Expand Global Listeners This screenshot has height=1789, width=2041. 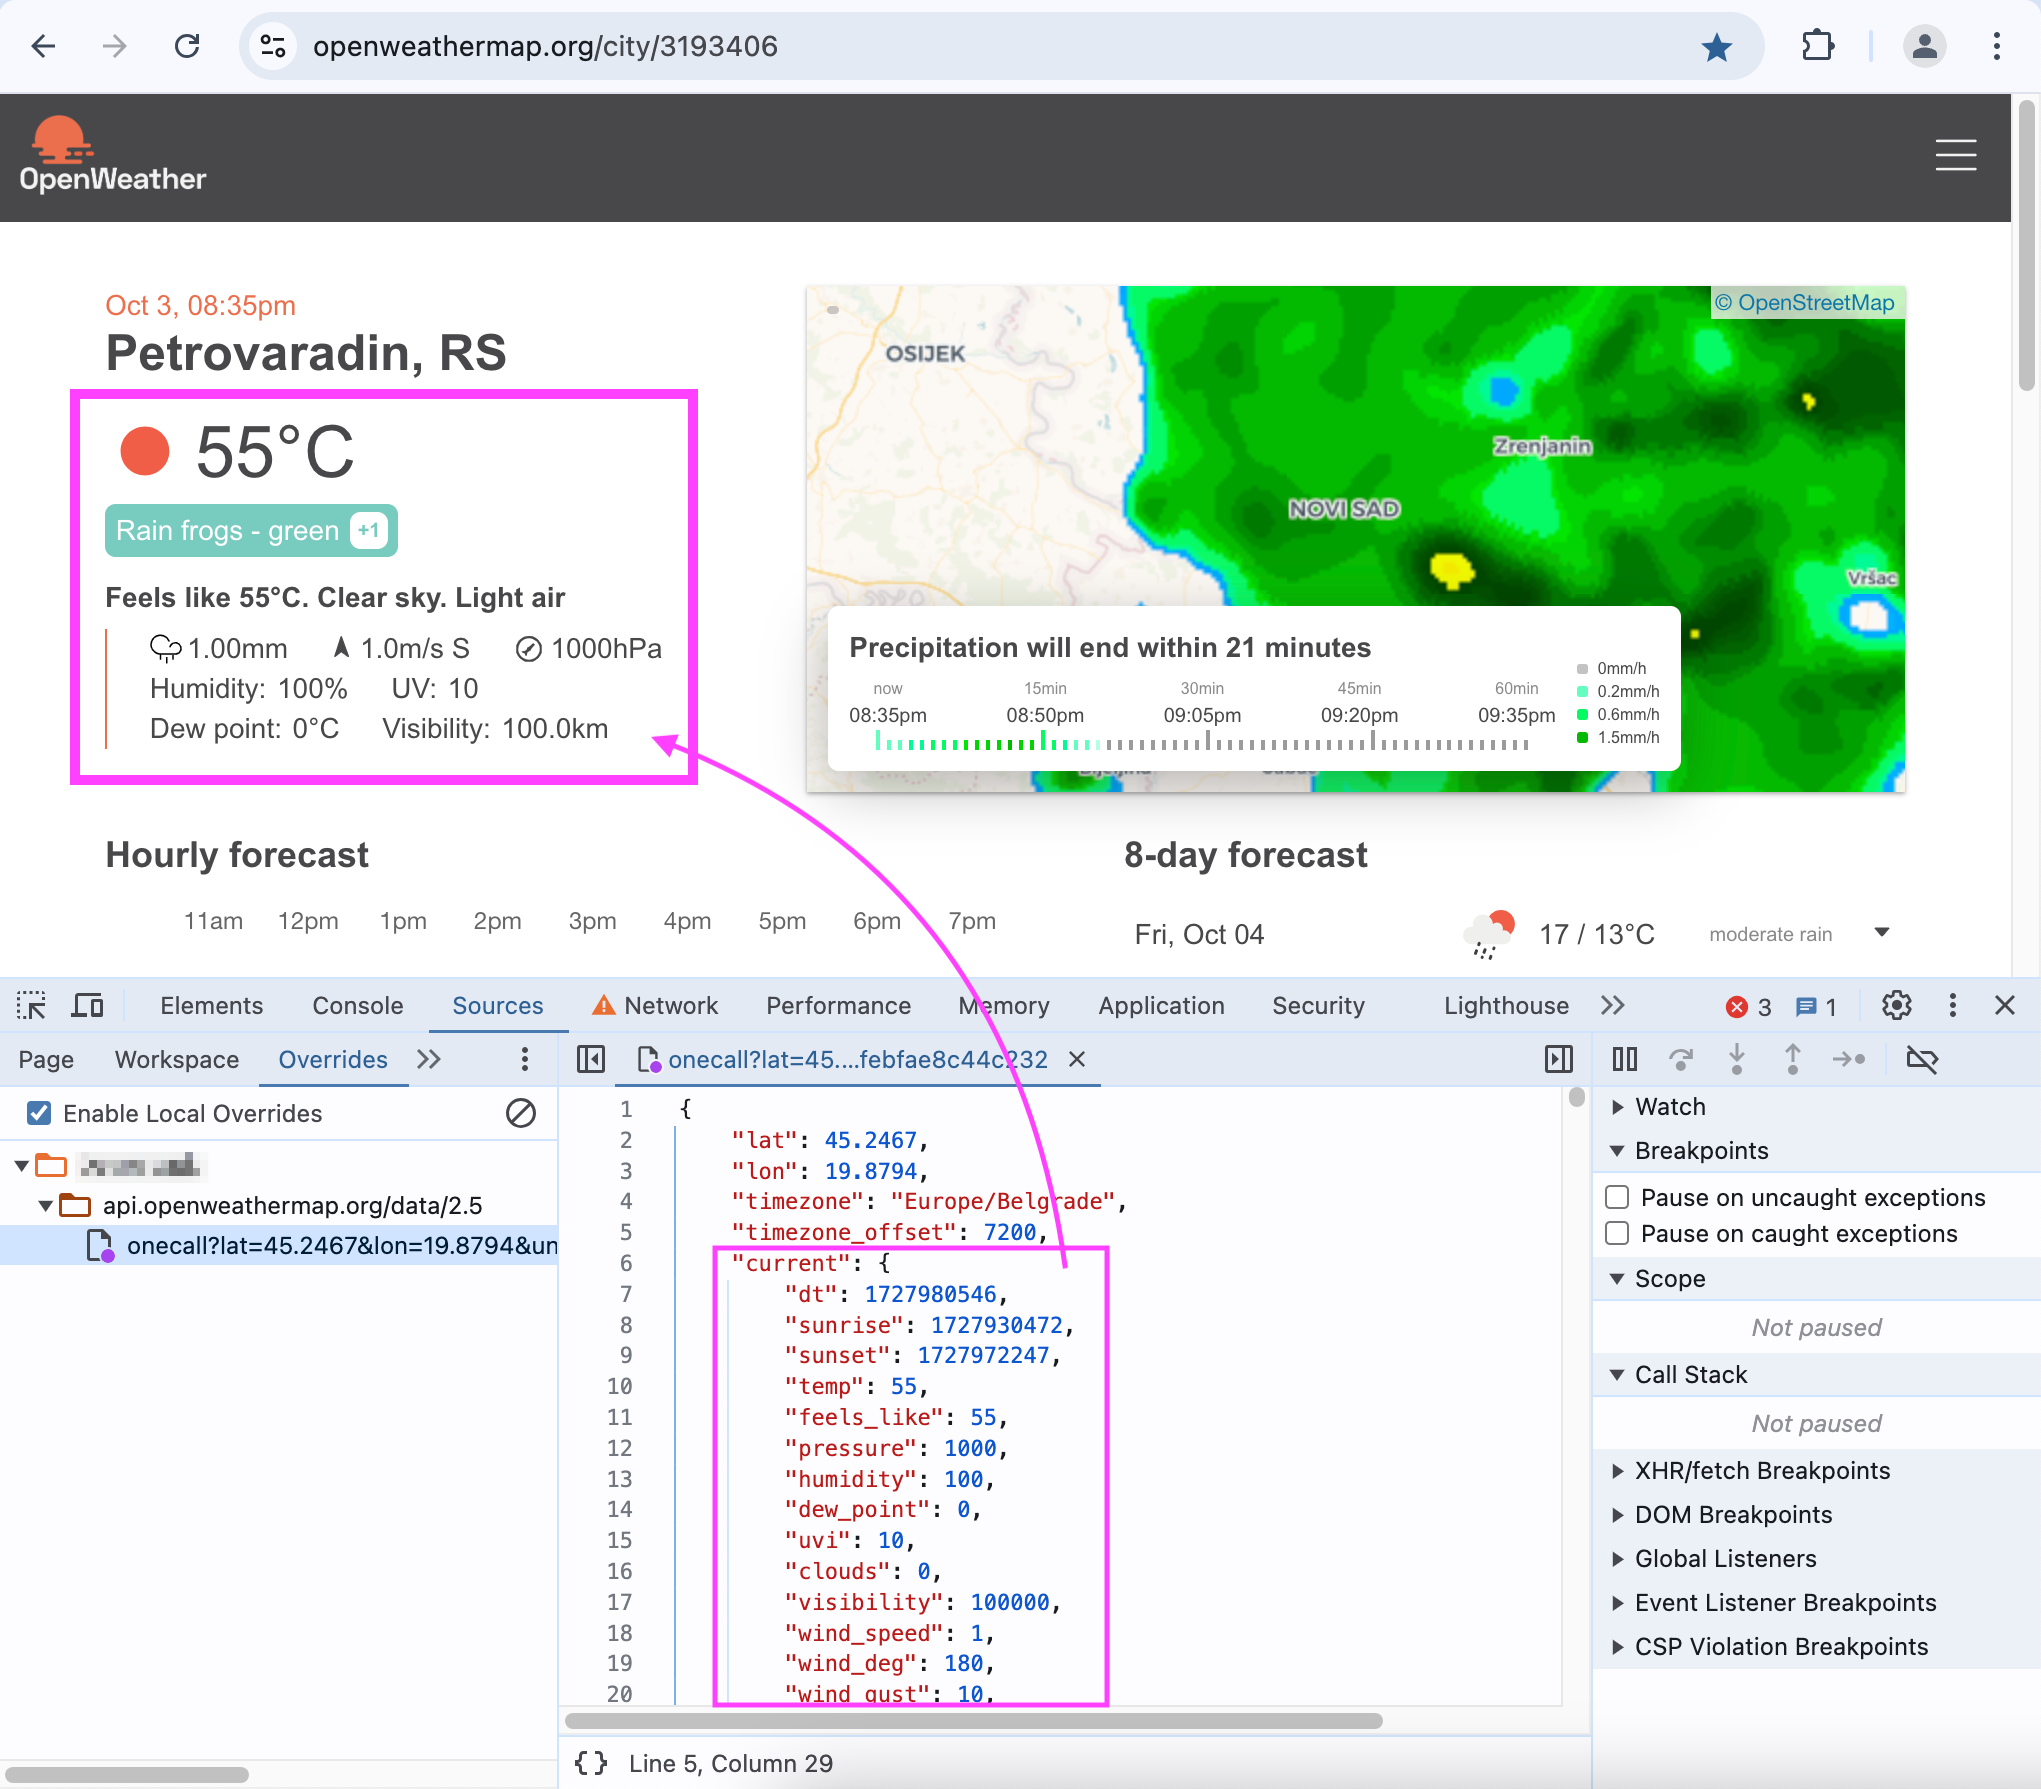point(1617,1559)
